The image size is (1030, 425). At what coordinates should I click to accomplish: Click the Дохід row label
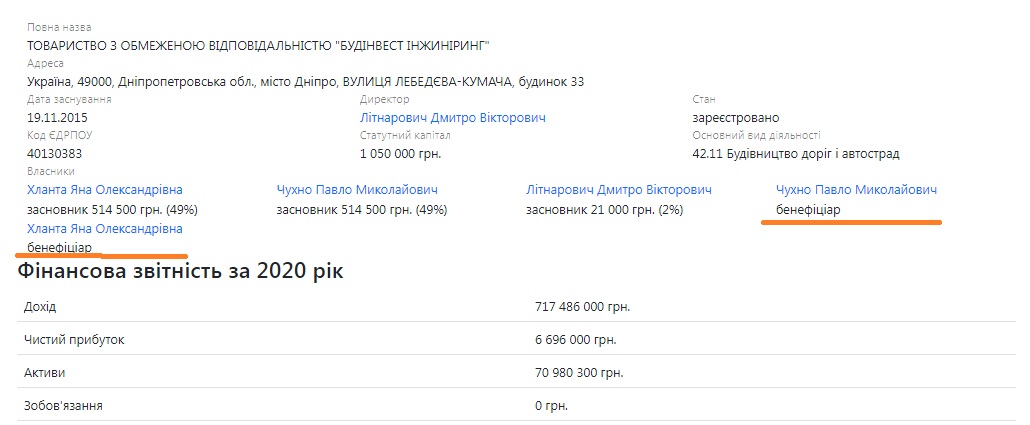[40, 306]
